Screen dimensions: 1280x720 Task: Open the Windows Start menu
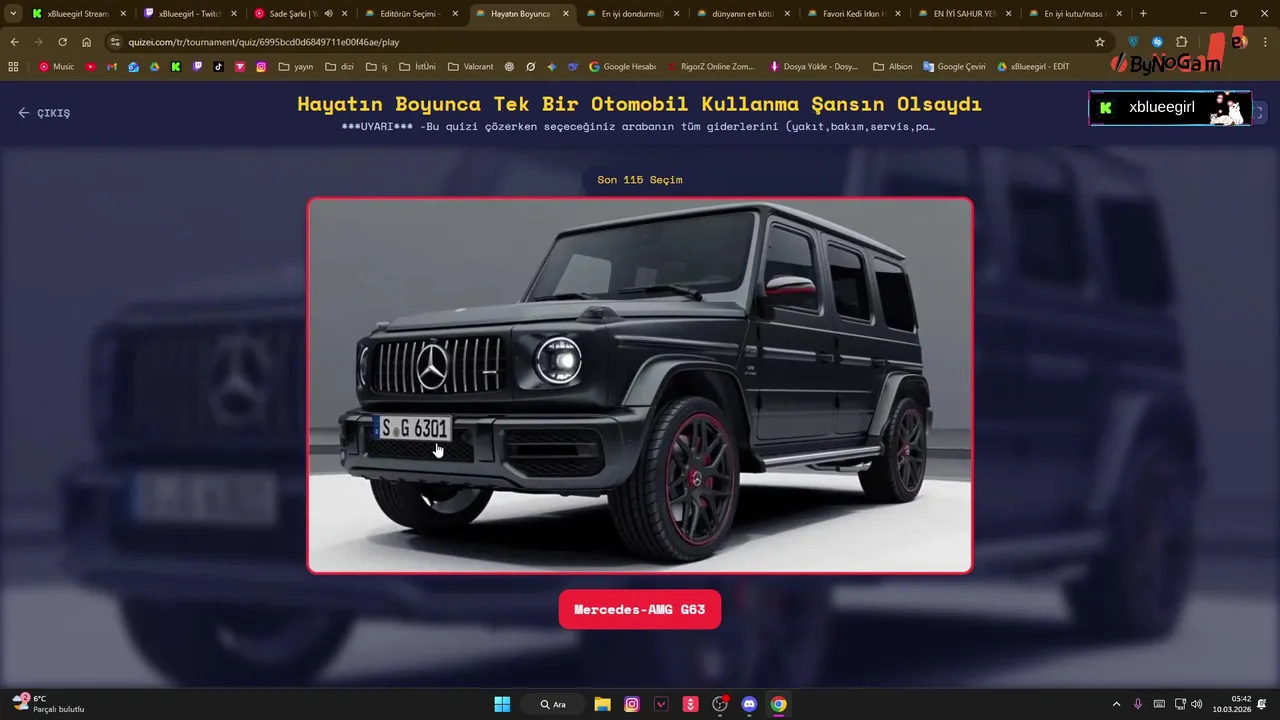click(502, 704)
